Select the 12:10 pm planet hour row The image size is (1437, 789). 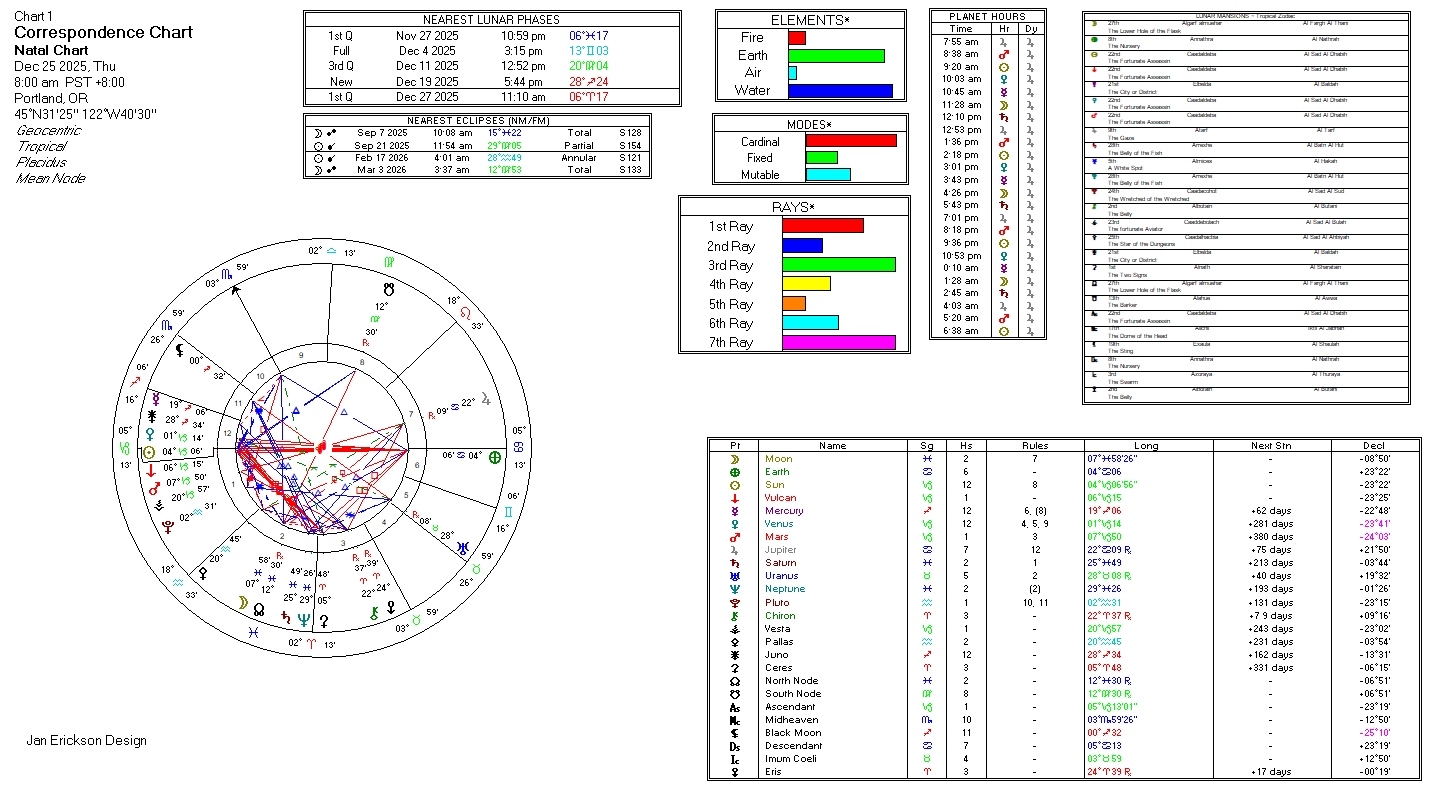pos(986,117)
